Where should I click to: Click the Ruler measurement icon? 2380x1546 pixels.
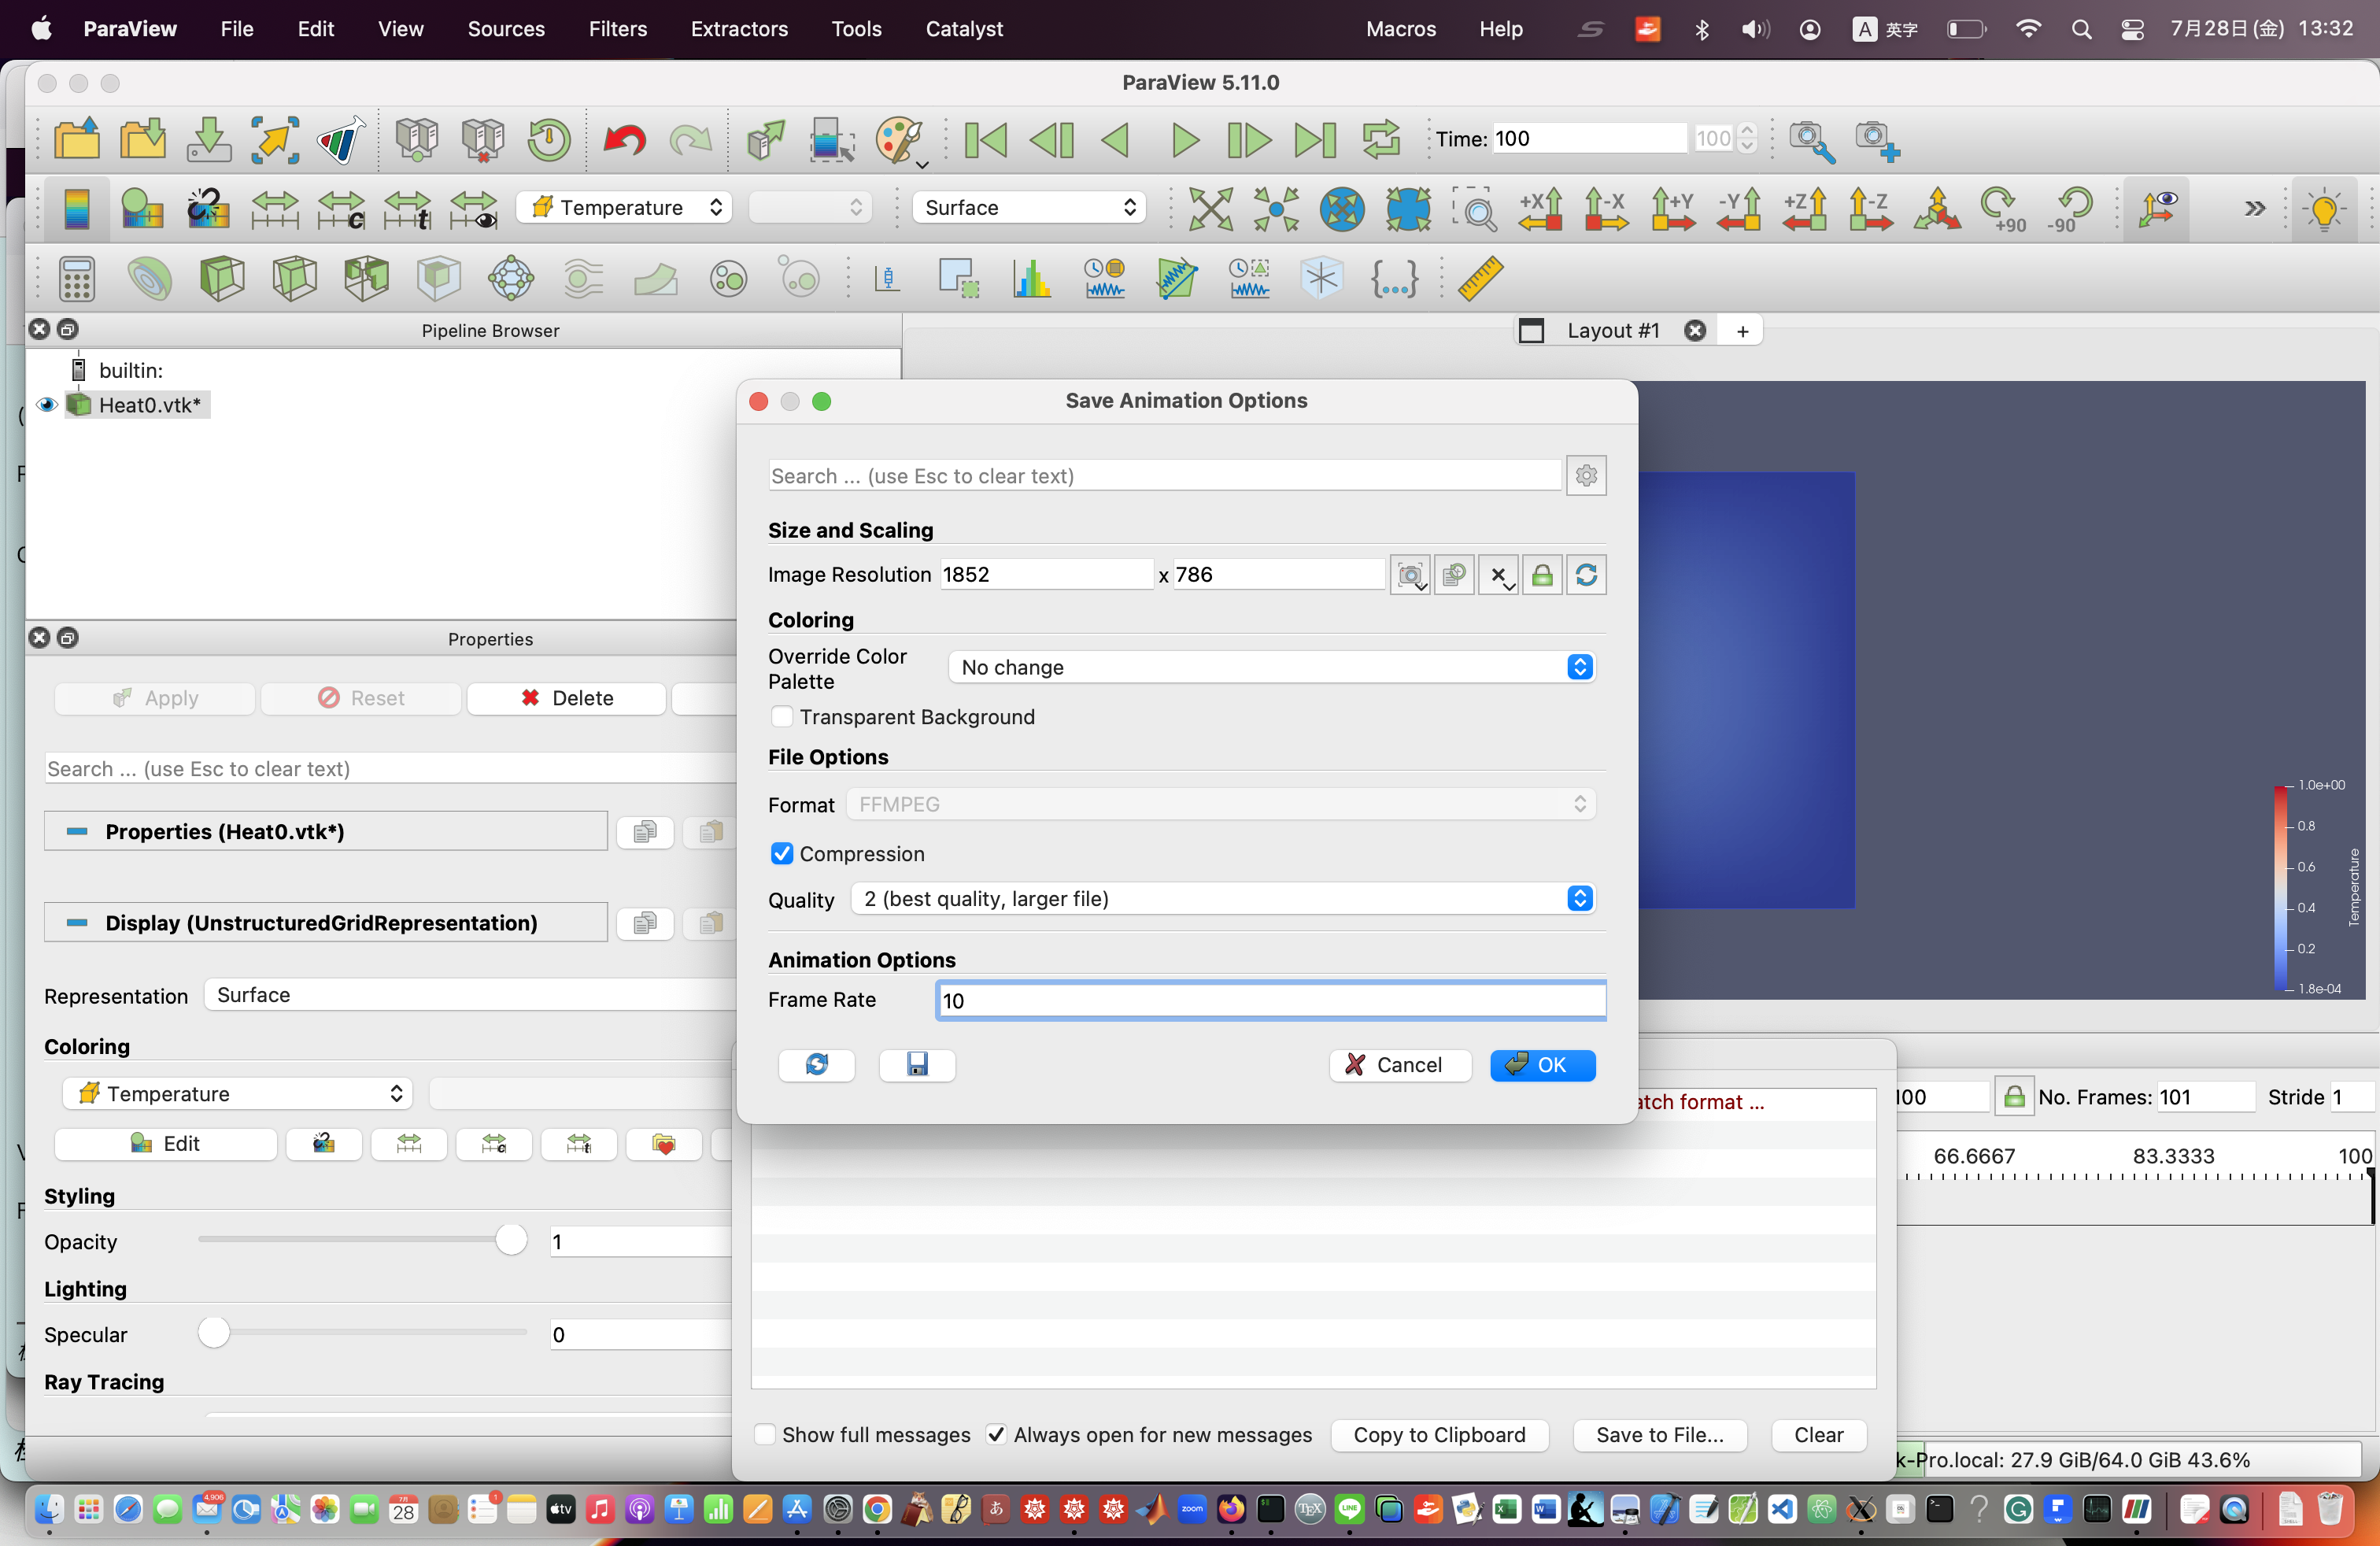click(1480, 278)
